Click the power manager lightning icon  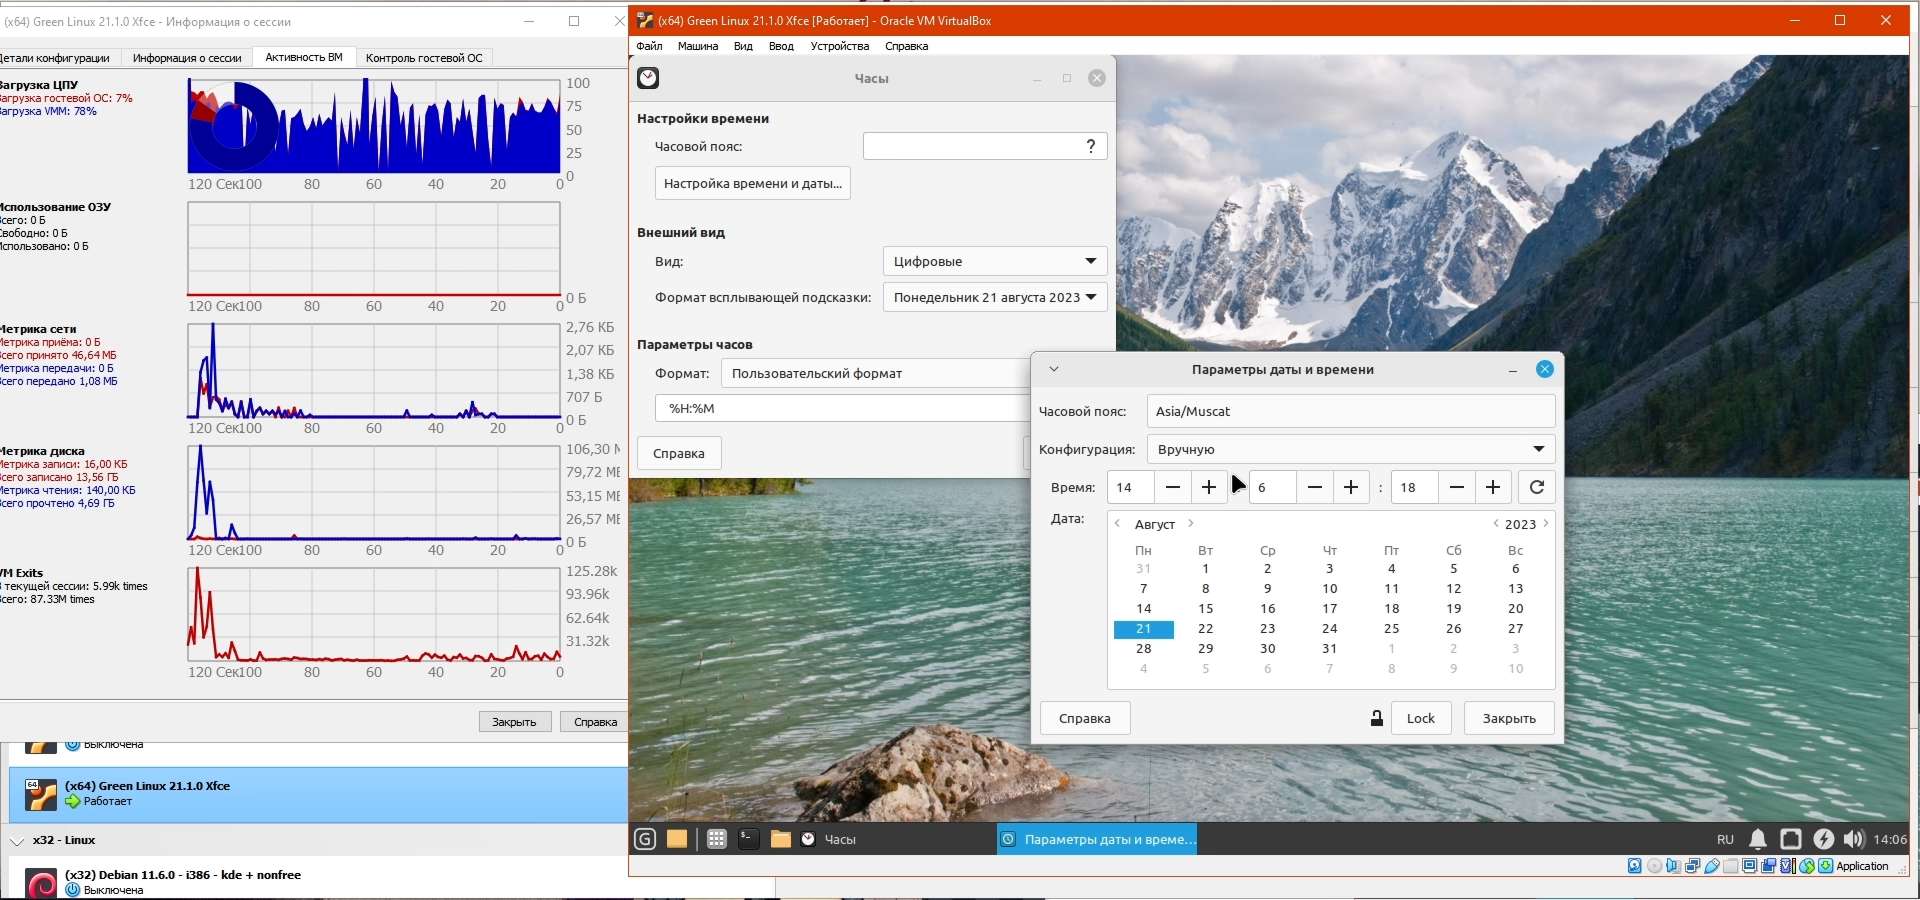1823,839
